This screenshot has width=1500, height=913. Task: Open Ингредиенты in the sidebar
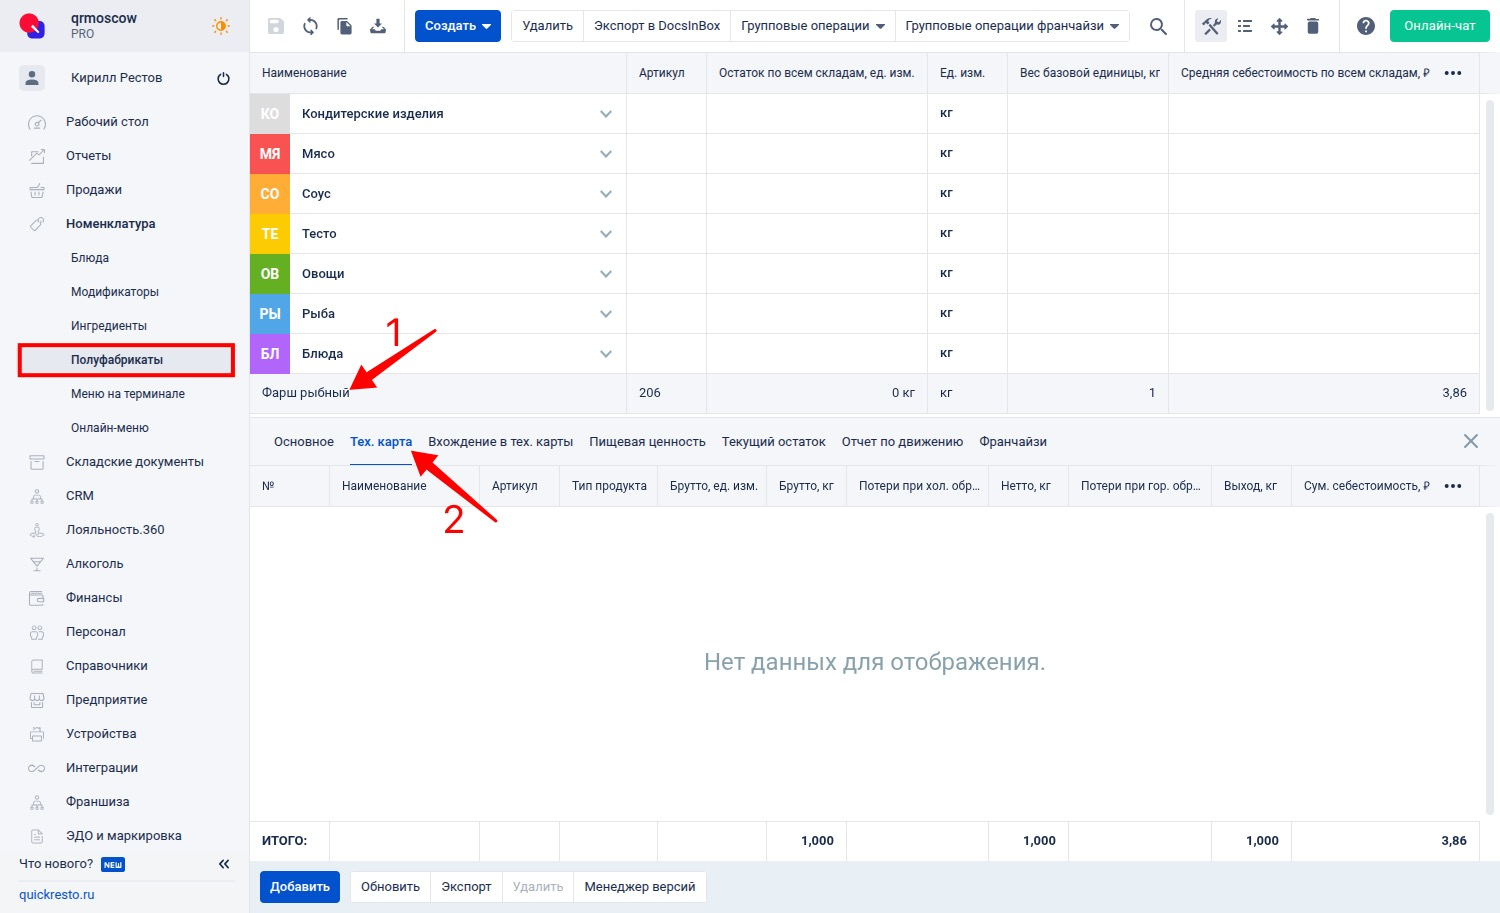109,326
